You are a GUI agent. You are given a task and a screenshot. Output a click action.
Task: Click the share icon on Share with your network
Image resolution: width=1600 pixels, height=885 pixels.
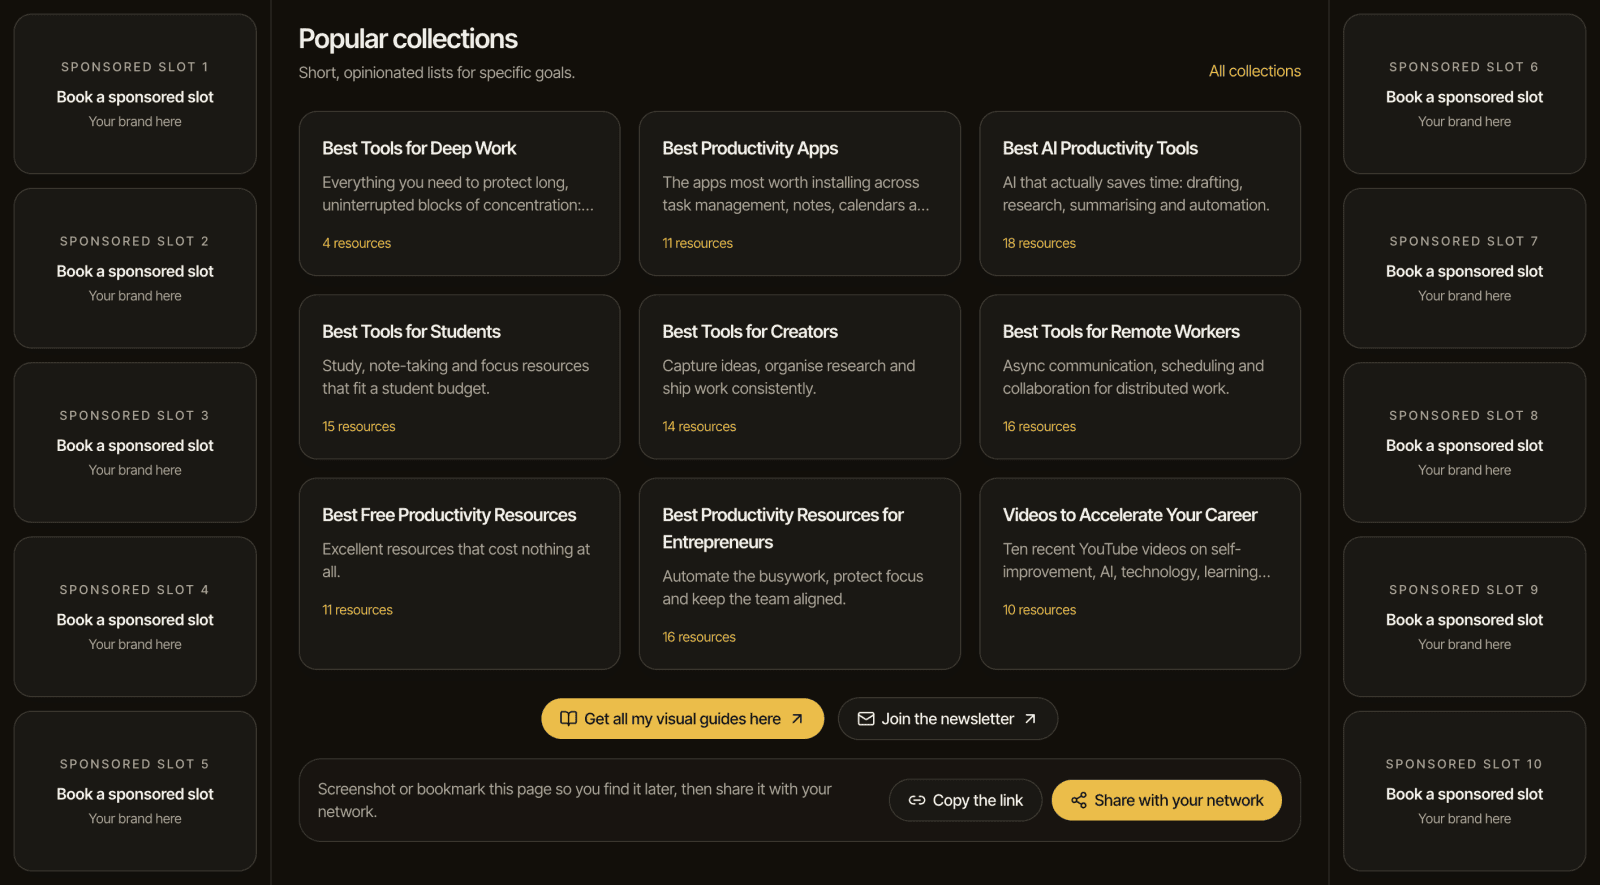[x=1079, y=800]
